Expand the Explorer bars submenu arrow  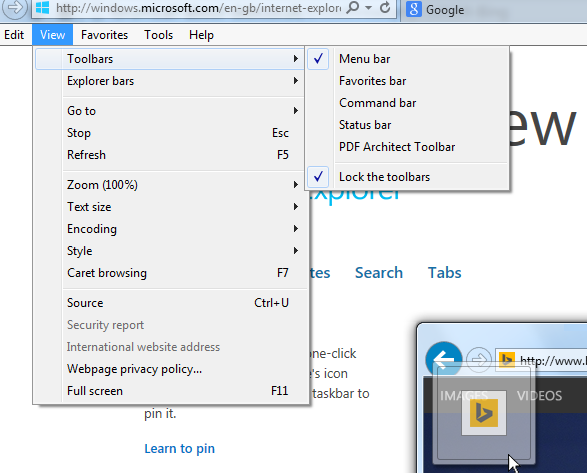point(296,81)
